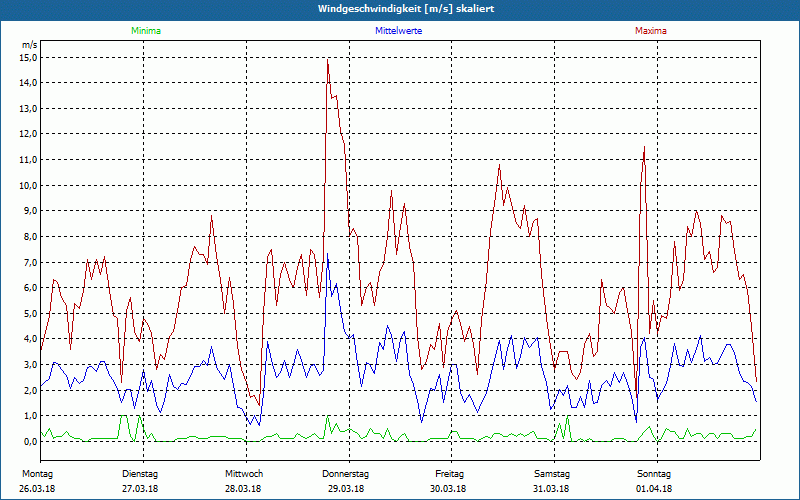Click the 01.04.18 date label
This screenshot has height=500, width=800.
click(x=654, y=489)
